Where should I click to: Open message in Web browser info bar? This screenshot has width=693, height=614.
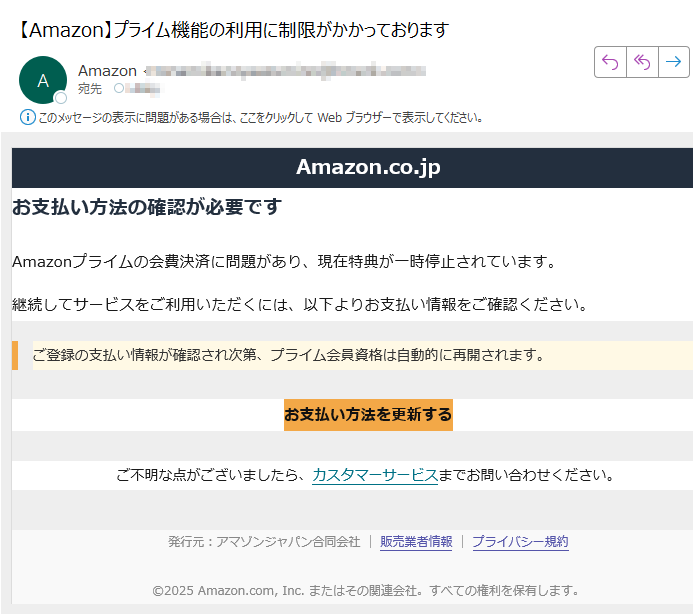(x=260, y=118)
